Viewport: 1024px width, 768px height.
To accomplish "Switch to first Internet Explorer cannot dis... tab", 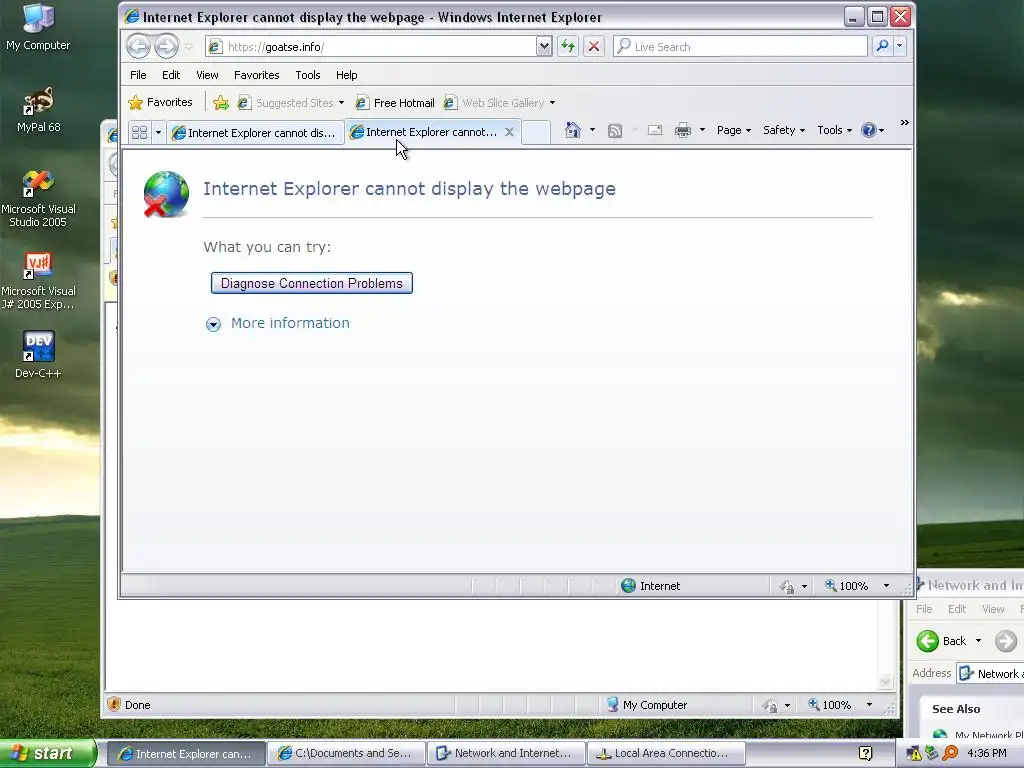I will [255, 133].
